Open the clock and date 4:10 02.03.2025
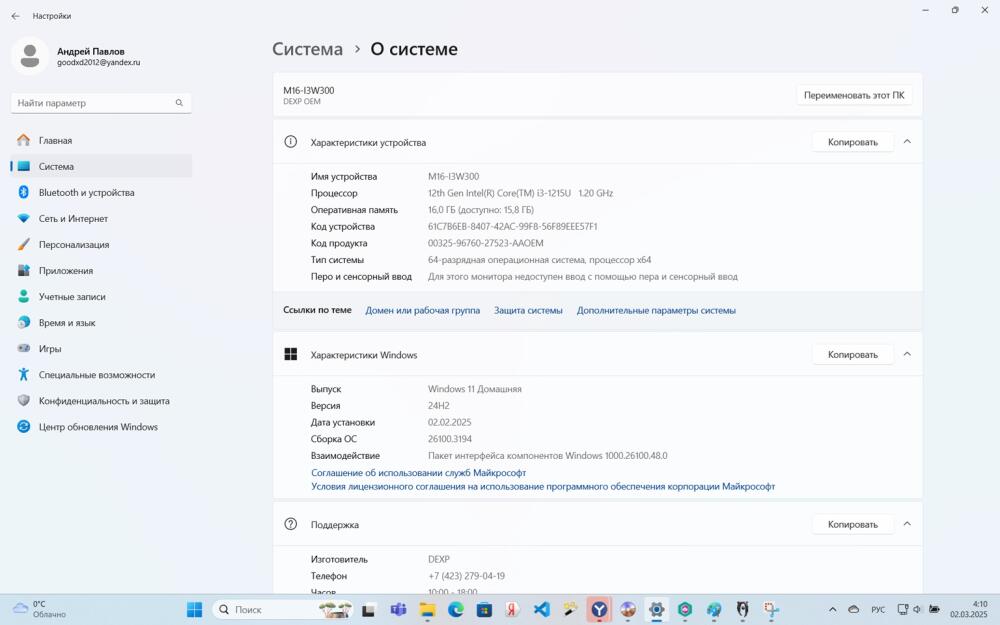 point(969,609)
